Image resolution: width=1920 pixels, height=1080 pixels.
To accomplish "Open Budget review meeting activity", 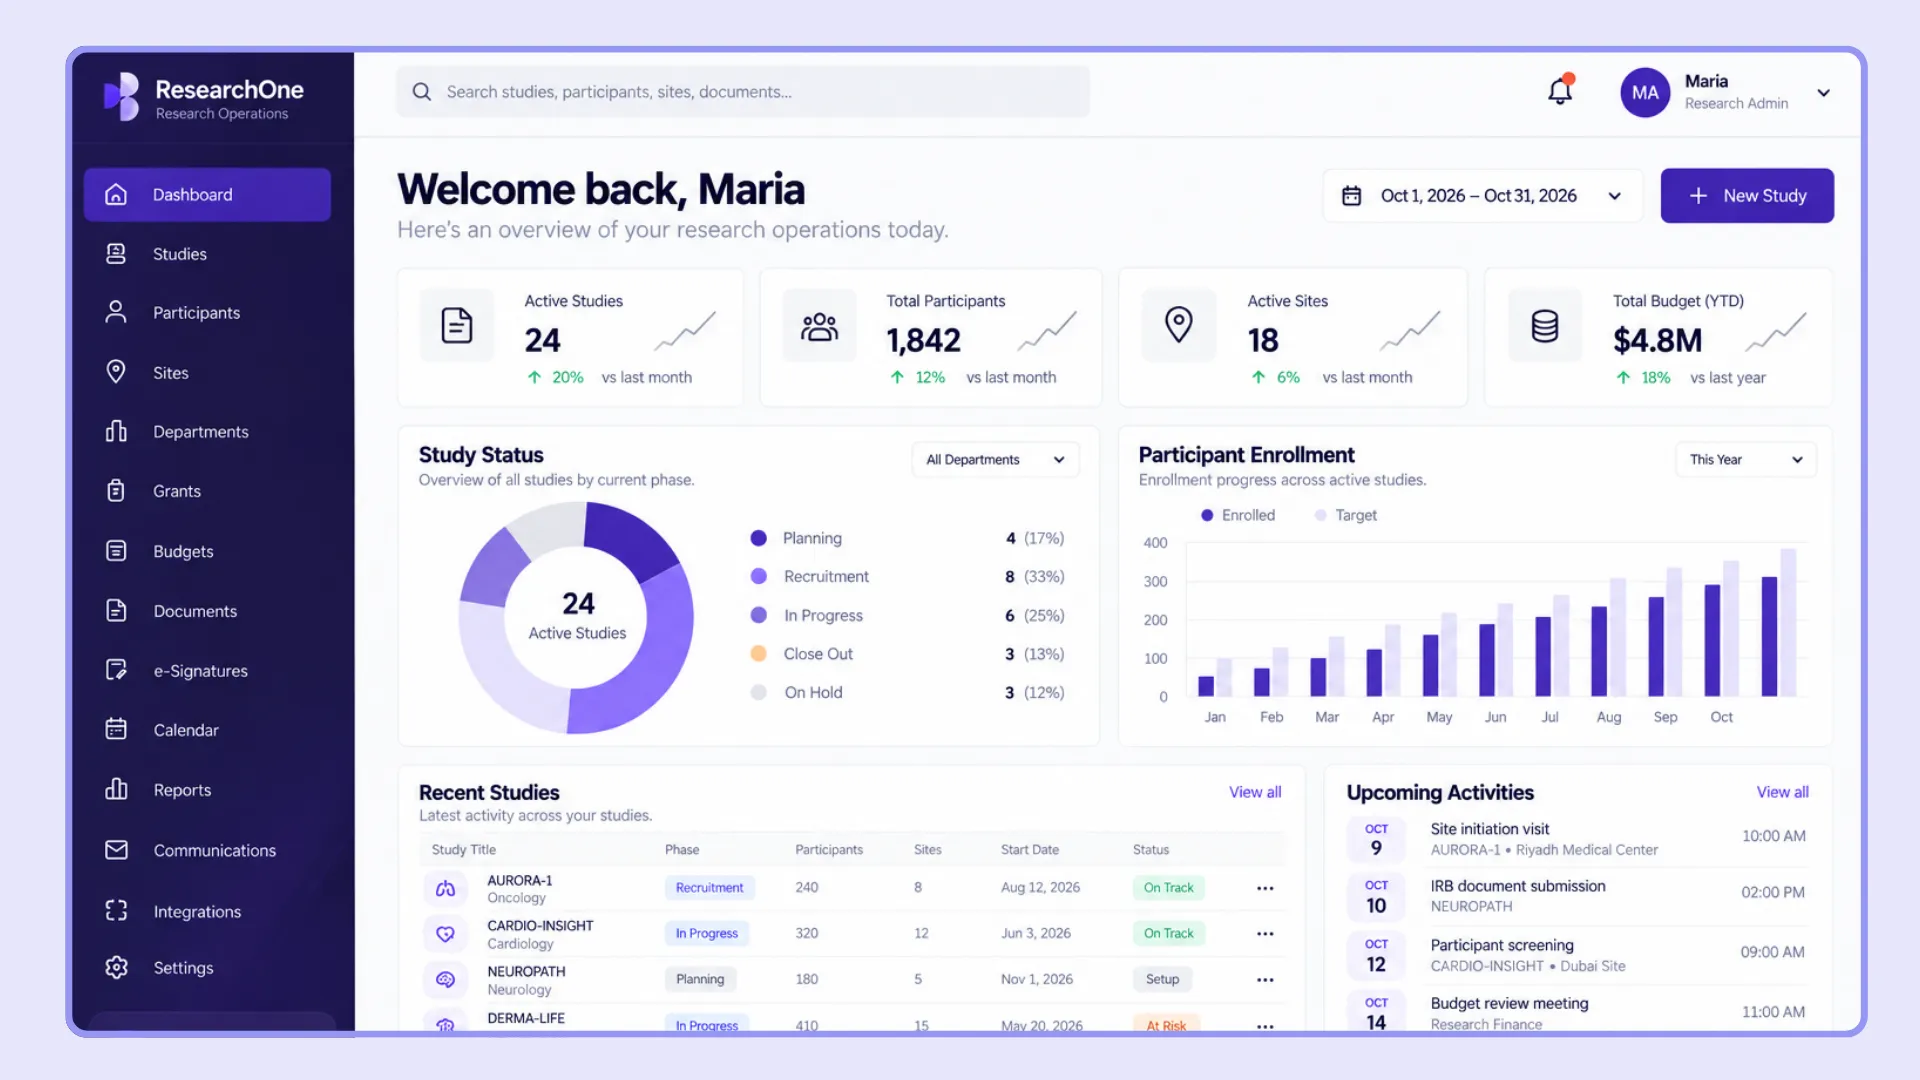I will pos(1578,1012).
